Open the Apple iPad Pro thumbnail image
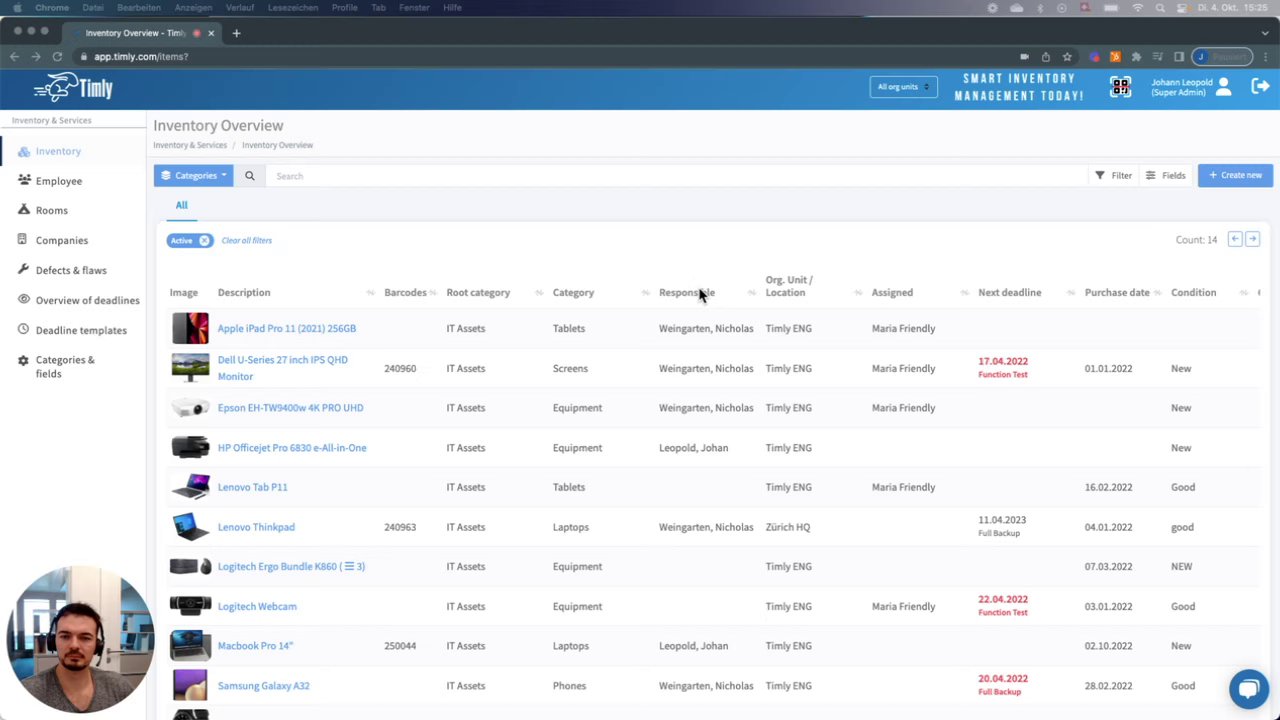This screenshot has height=720, width=1280. [190, 328]
